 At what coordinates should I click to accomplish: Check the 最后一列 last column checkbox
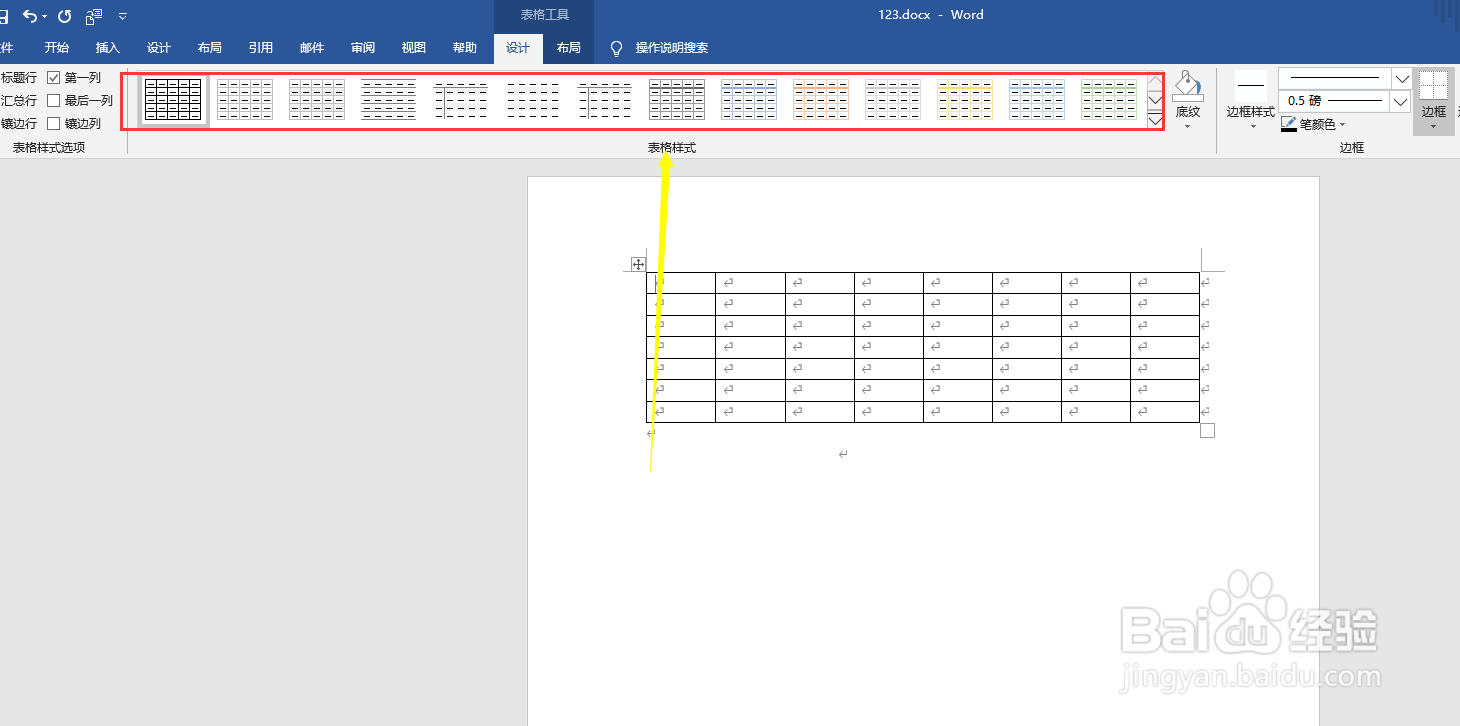(54, 100)
